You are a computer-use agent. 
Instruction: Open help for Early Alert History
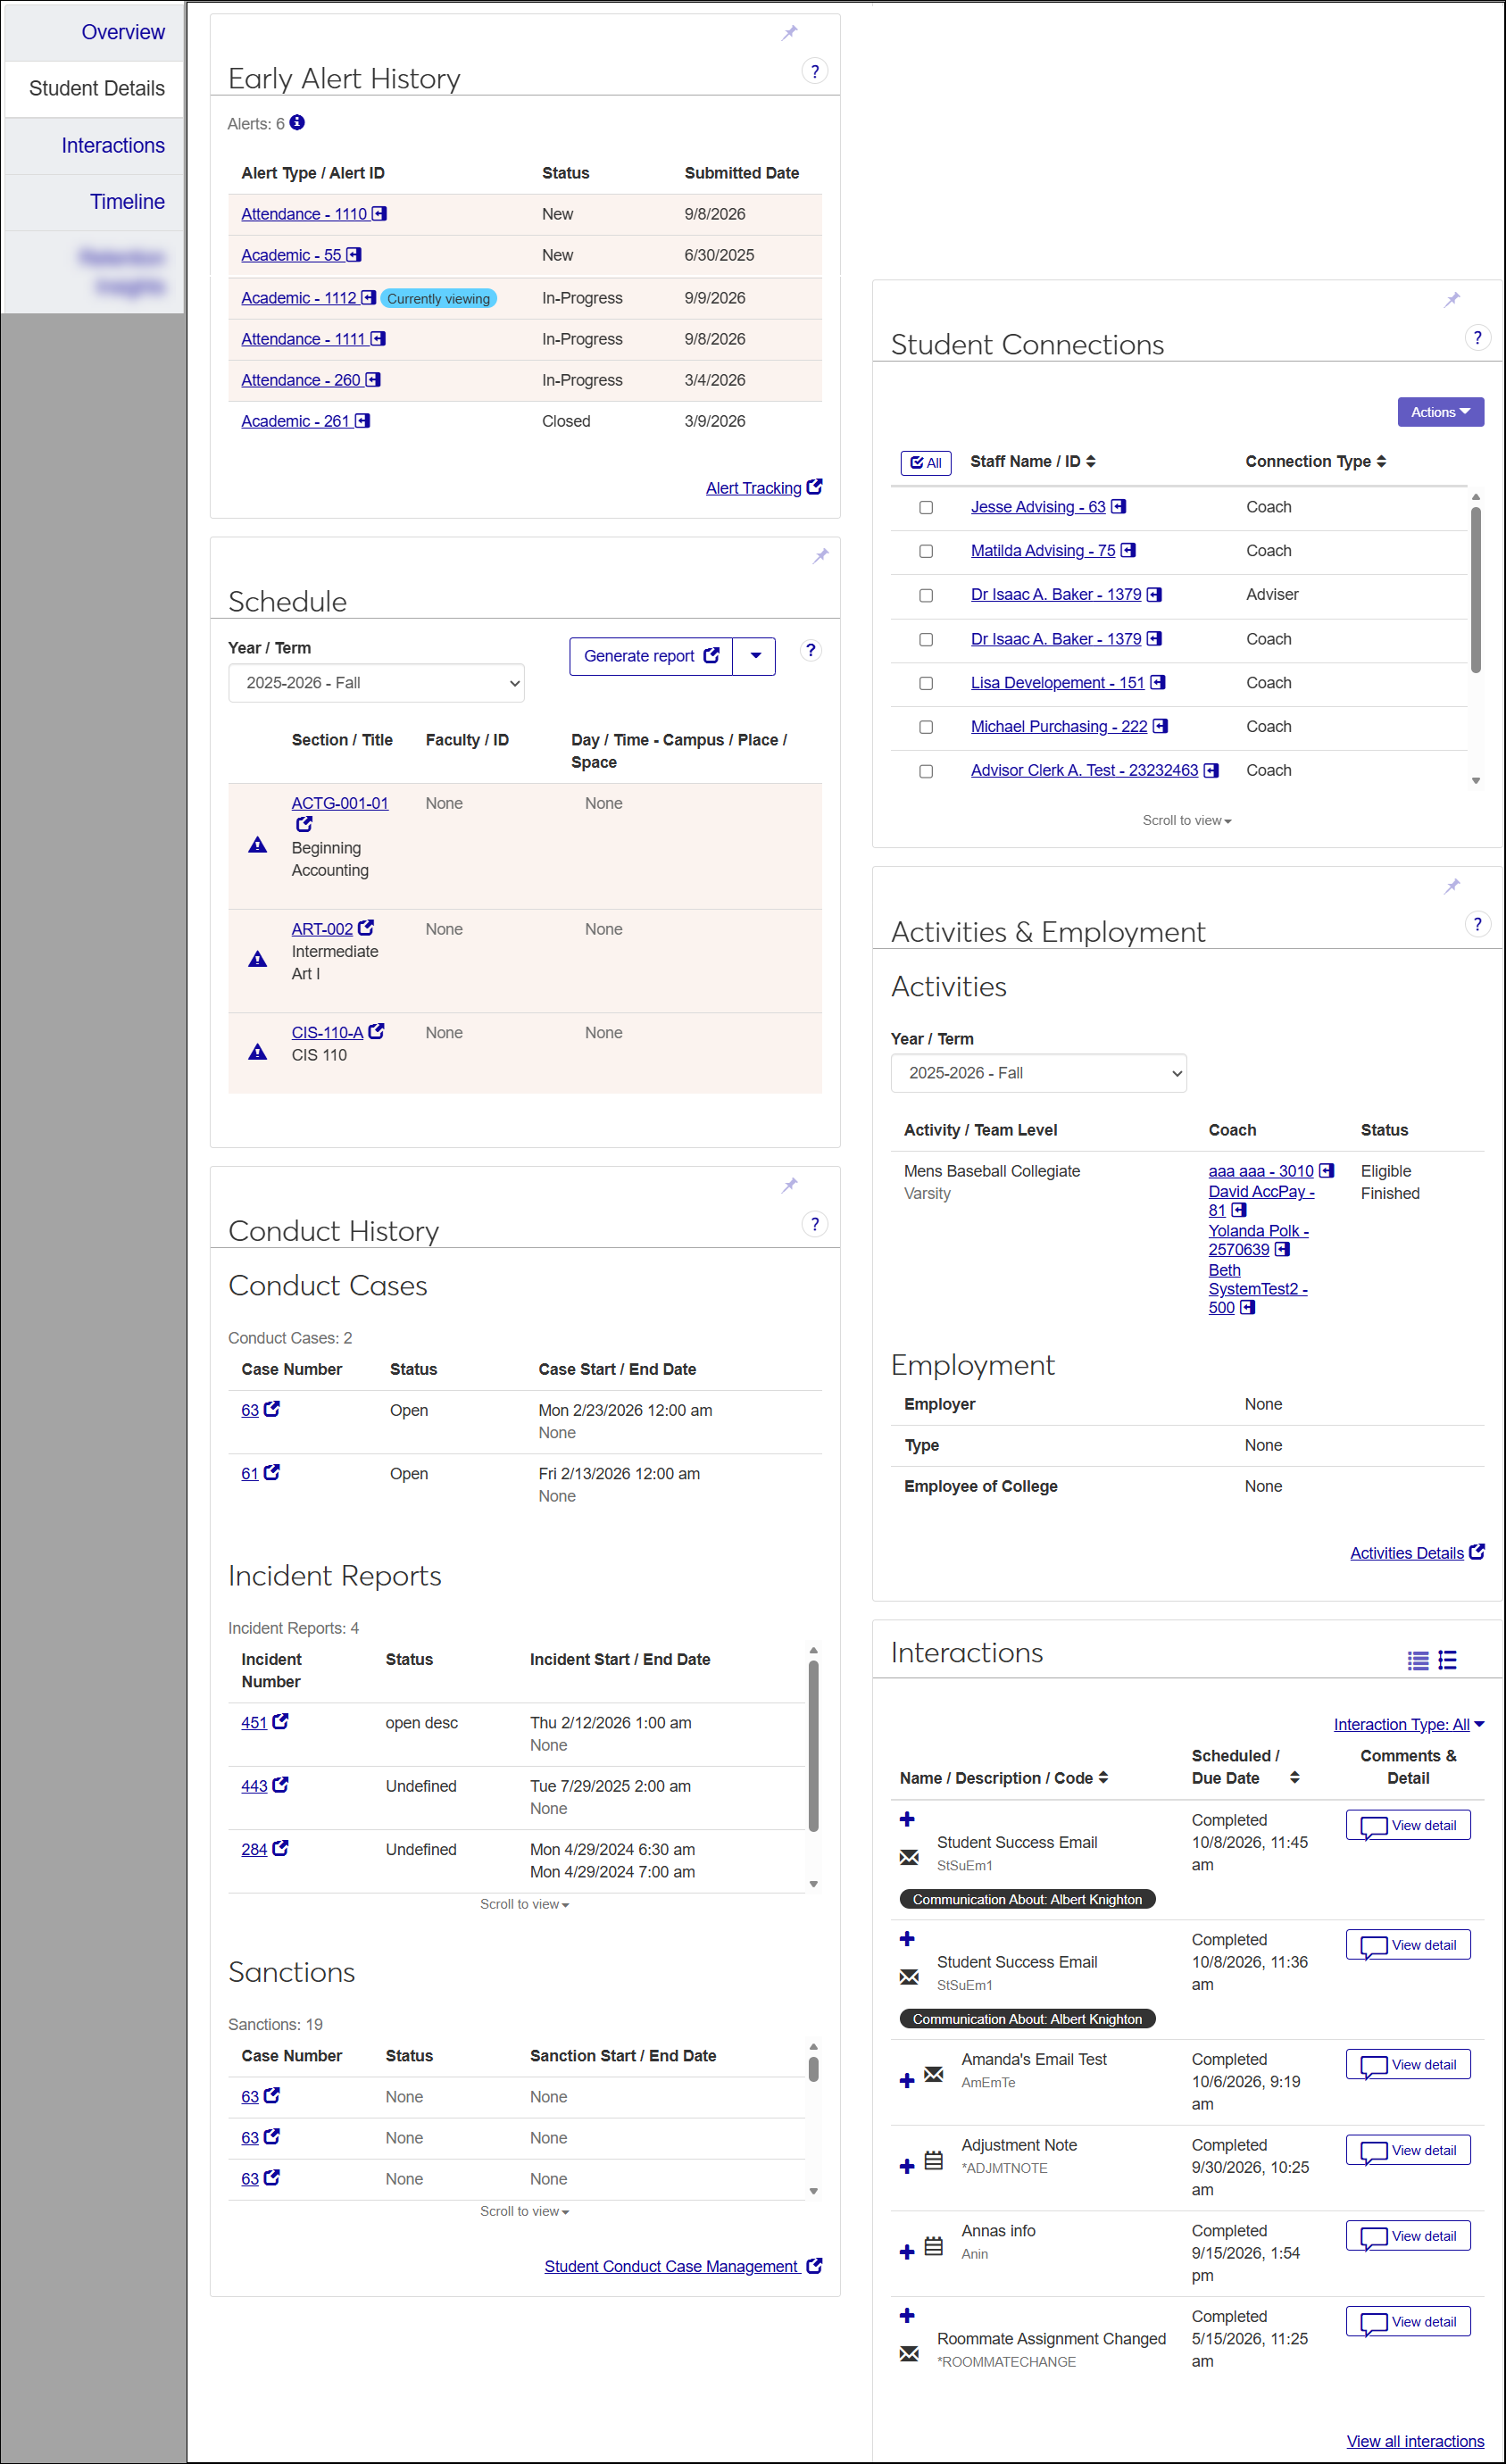pos(815,72)
